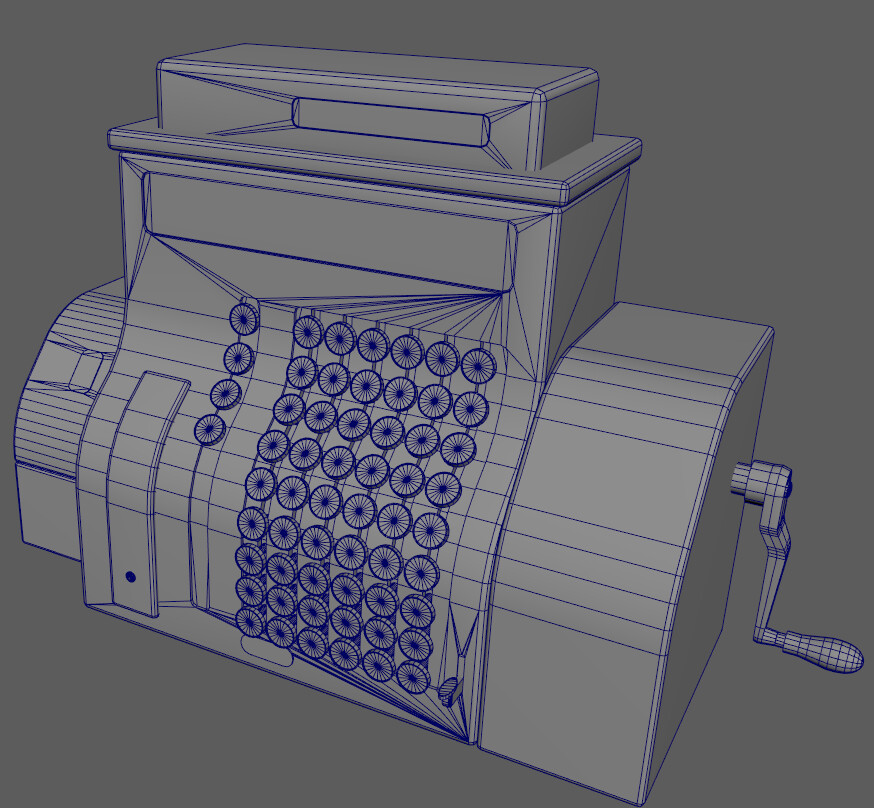Click the crank arm connecting to the body
The image size is (874, 808).
pyautogui.click(x=775, y=560)
